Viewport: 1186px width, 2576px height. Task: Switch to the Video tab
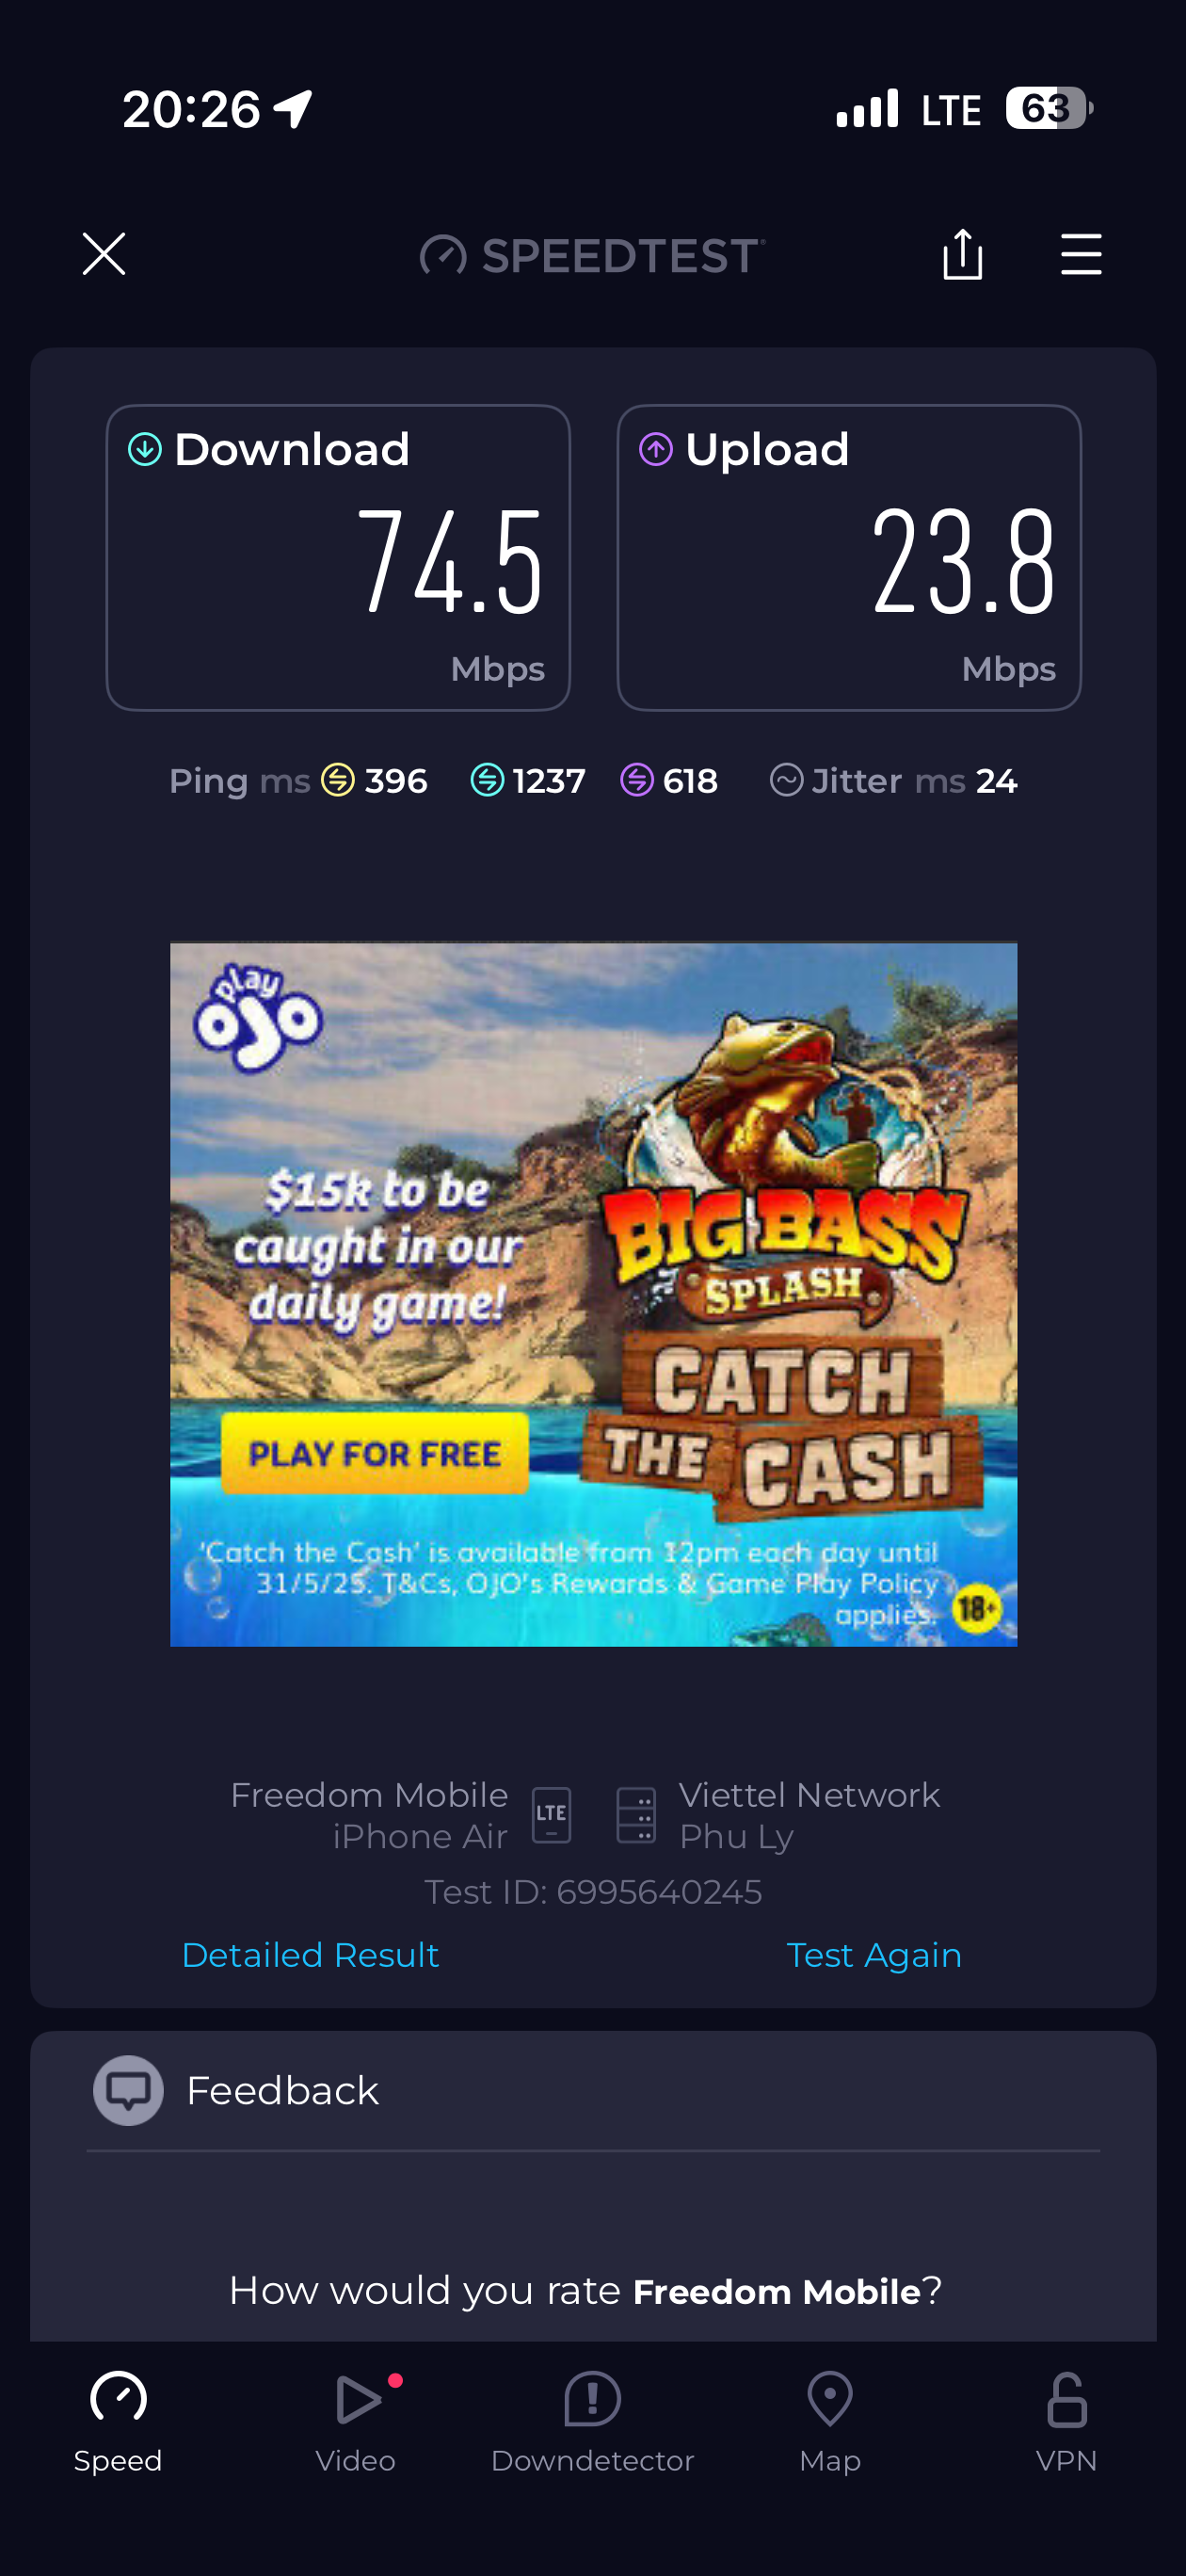356,2422
